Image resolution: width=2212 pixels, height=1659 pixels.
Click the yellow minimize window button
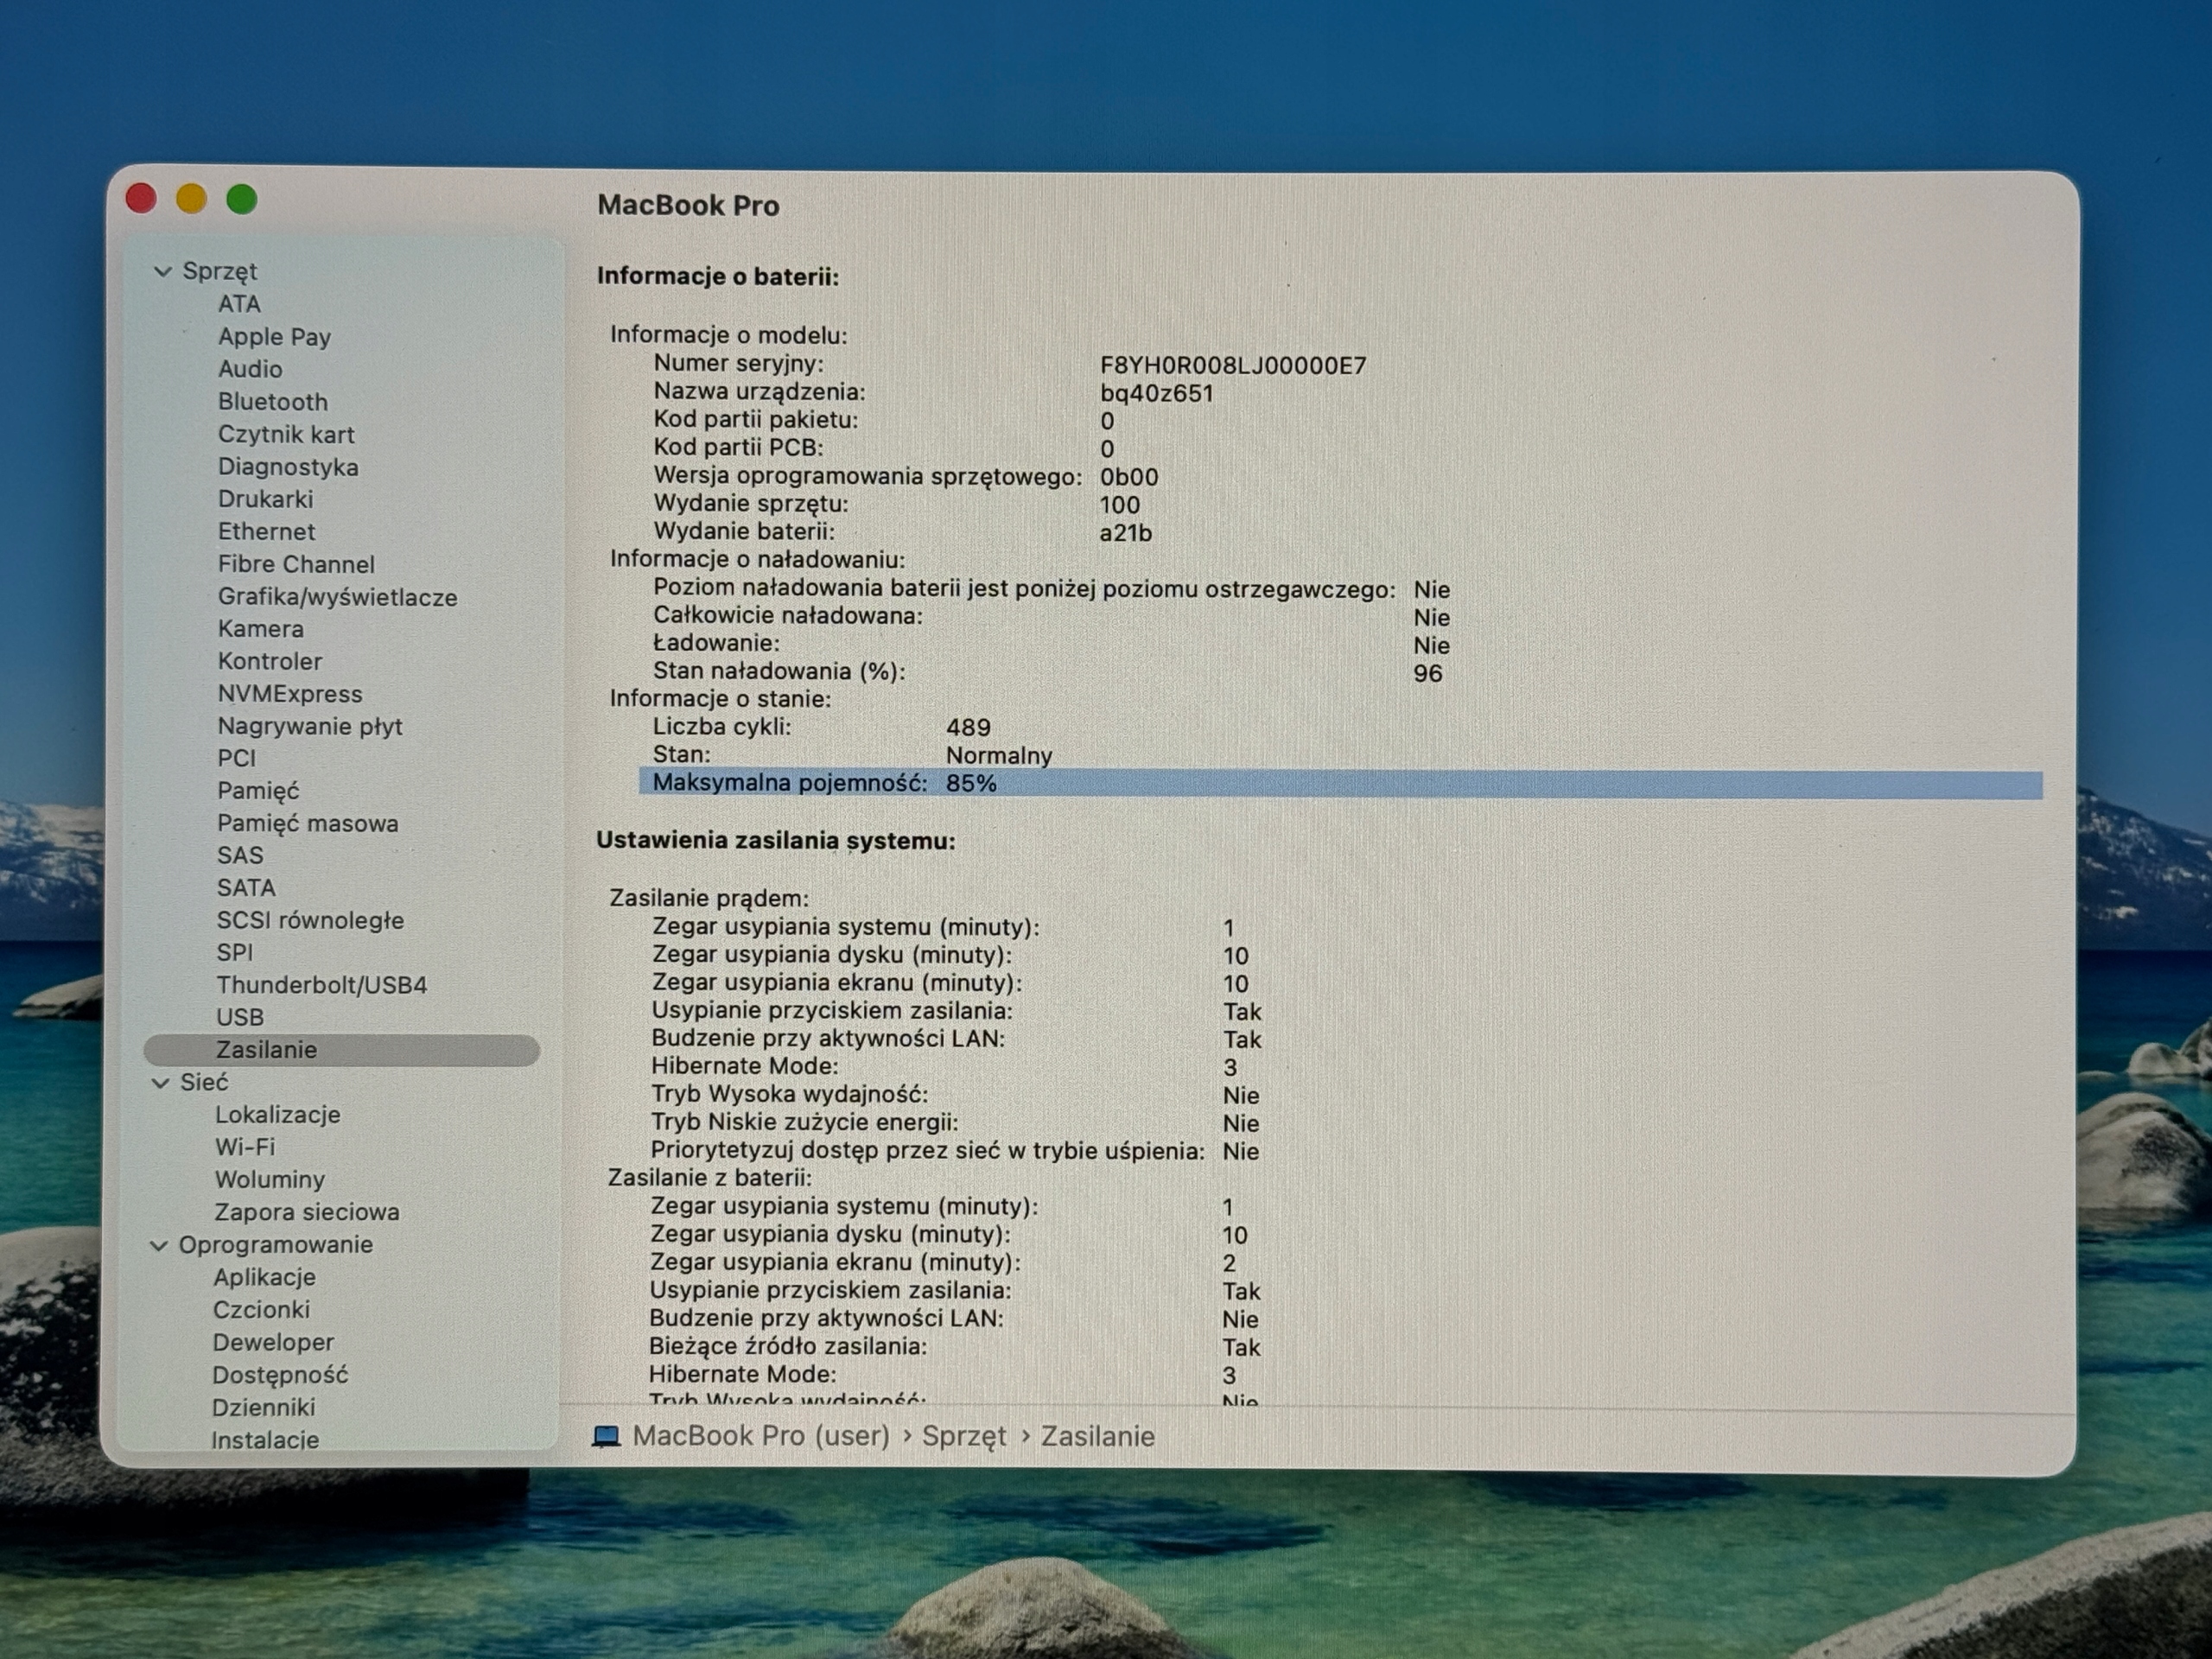point(191,199)
